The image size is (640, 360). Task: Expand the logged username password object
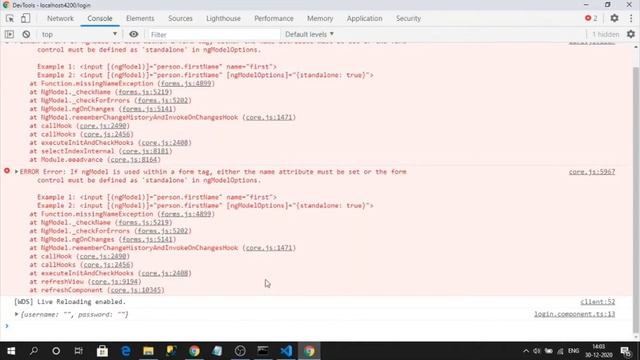coord(16,314)
